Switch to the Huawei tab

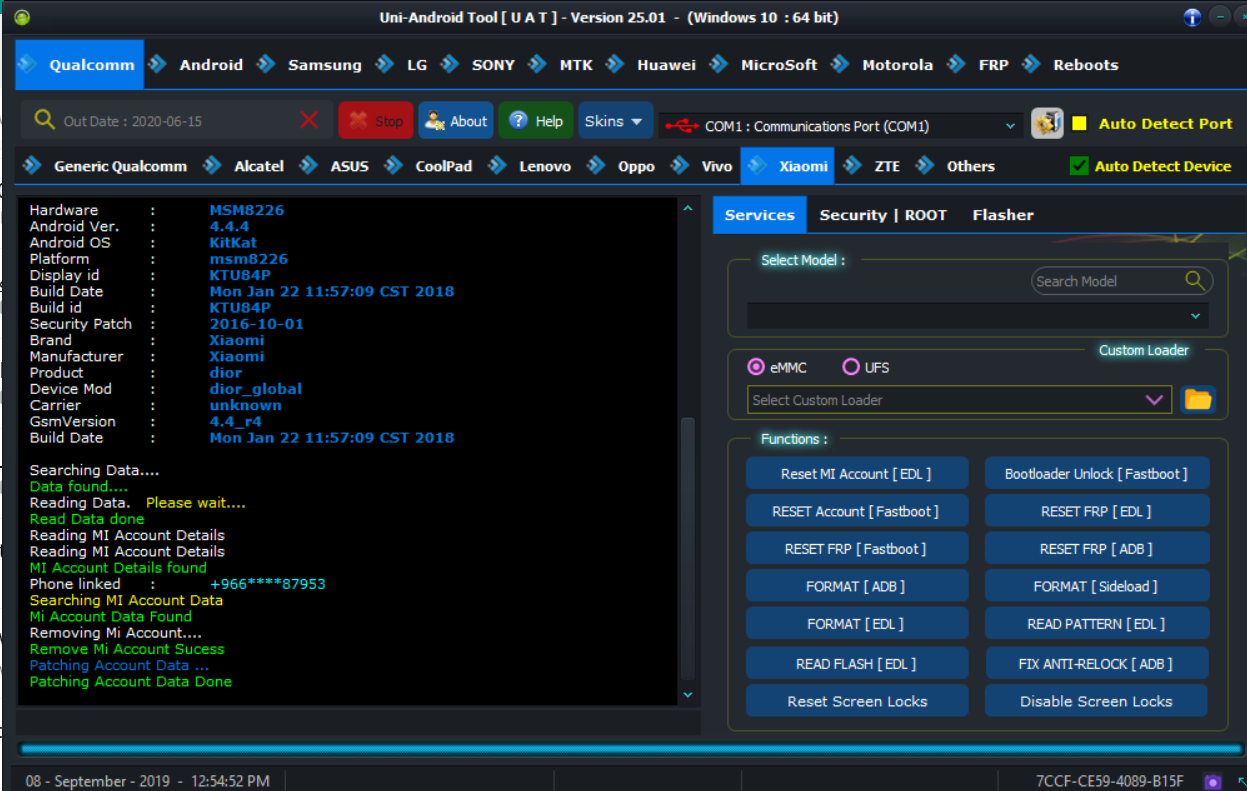(654, 65)
